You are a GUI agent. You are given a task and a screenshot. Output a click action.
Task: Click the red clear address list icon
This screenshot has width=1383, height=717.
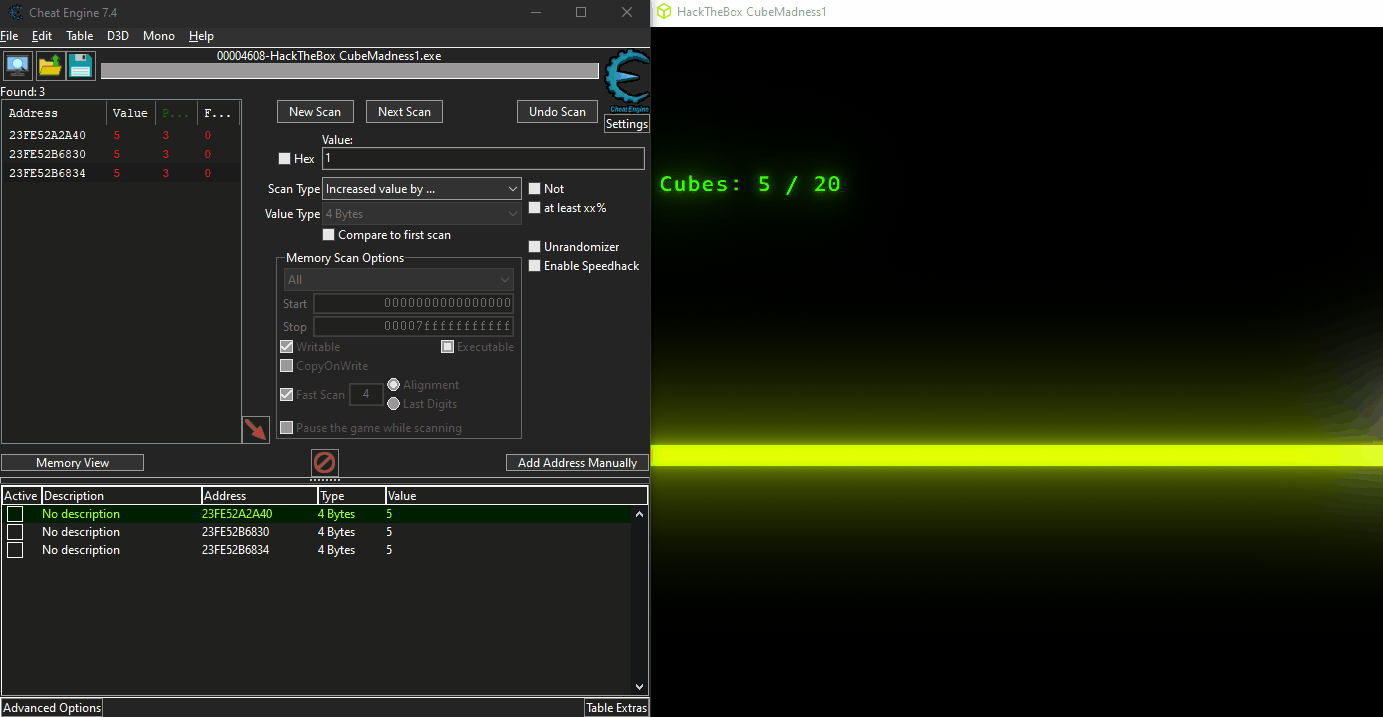(325, 463)
